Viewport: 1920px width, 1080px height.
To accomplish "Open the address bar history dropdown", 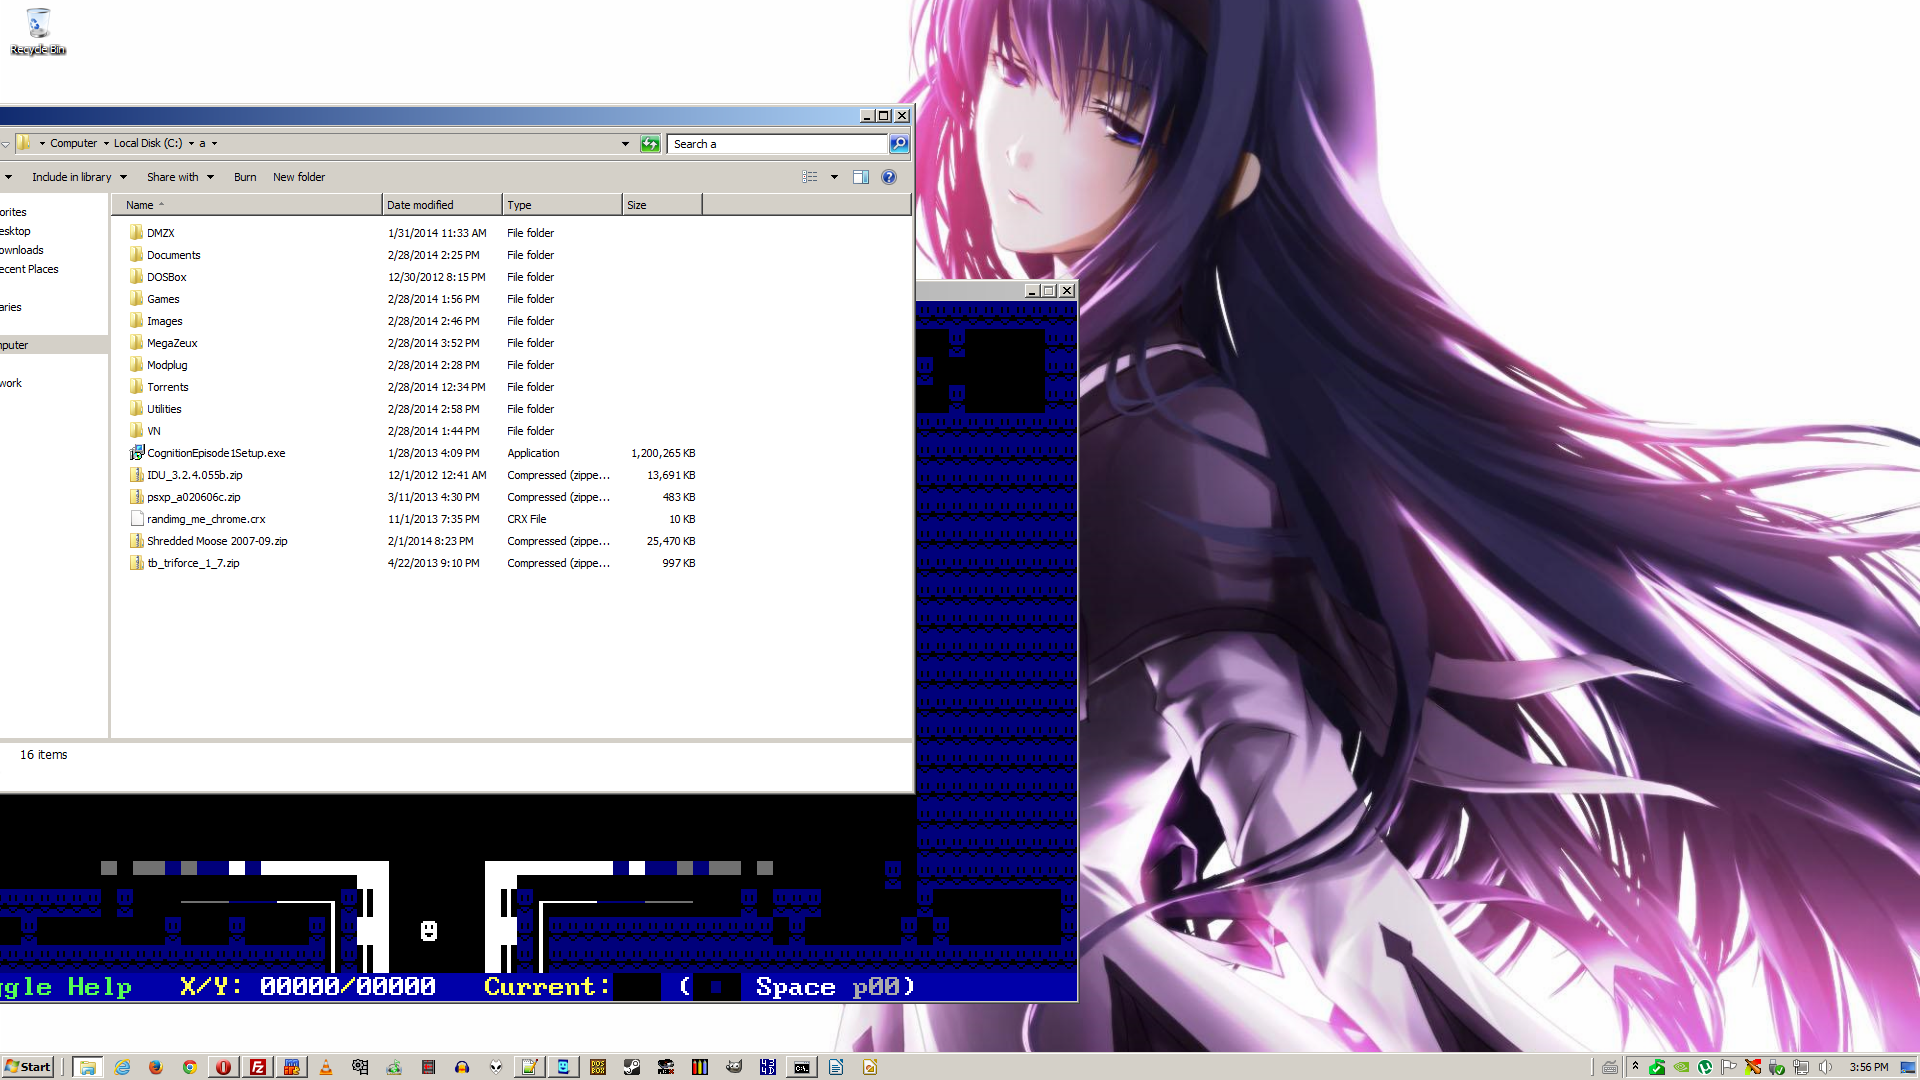I will (626, 144).
